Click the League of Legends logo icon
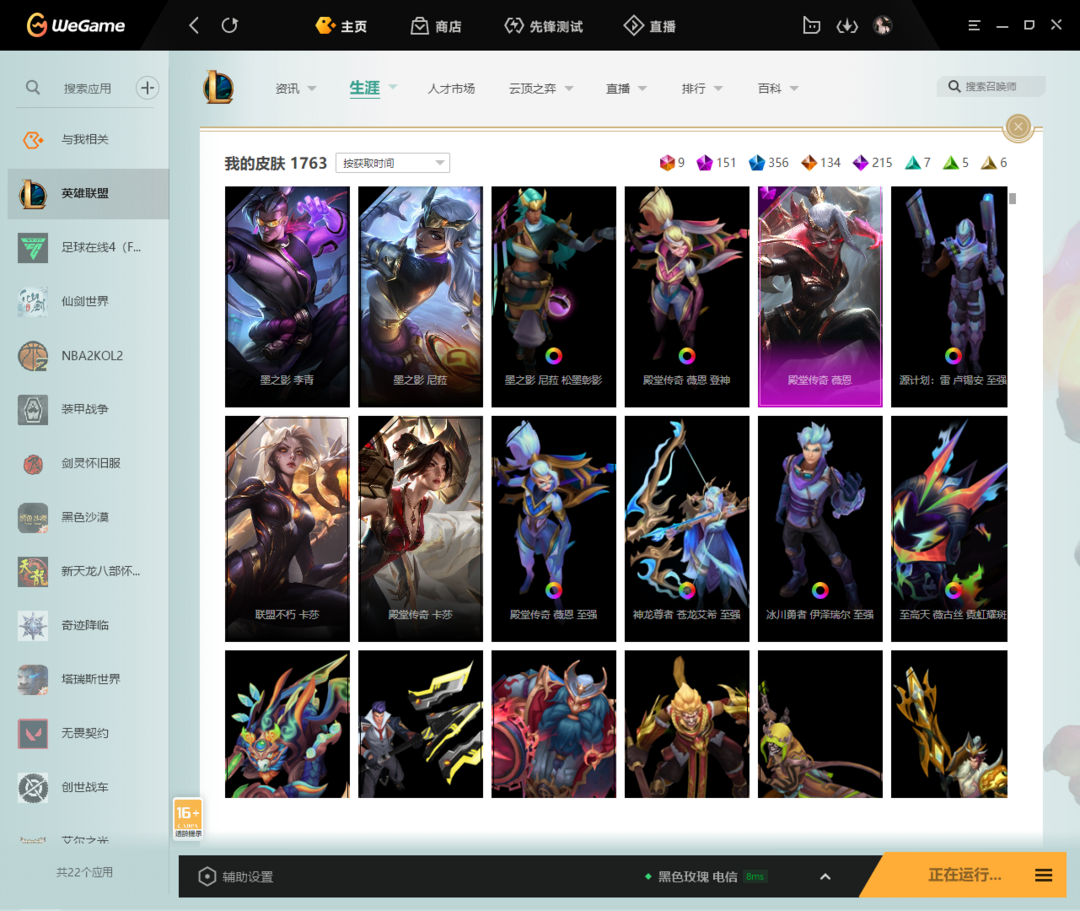The image size is (1080, 911). click(218, 87)
